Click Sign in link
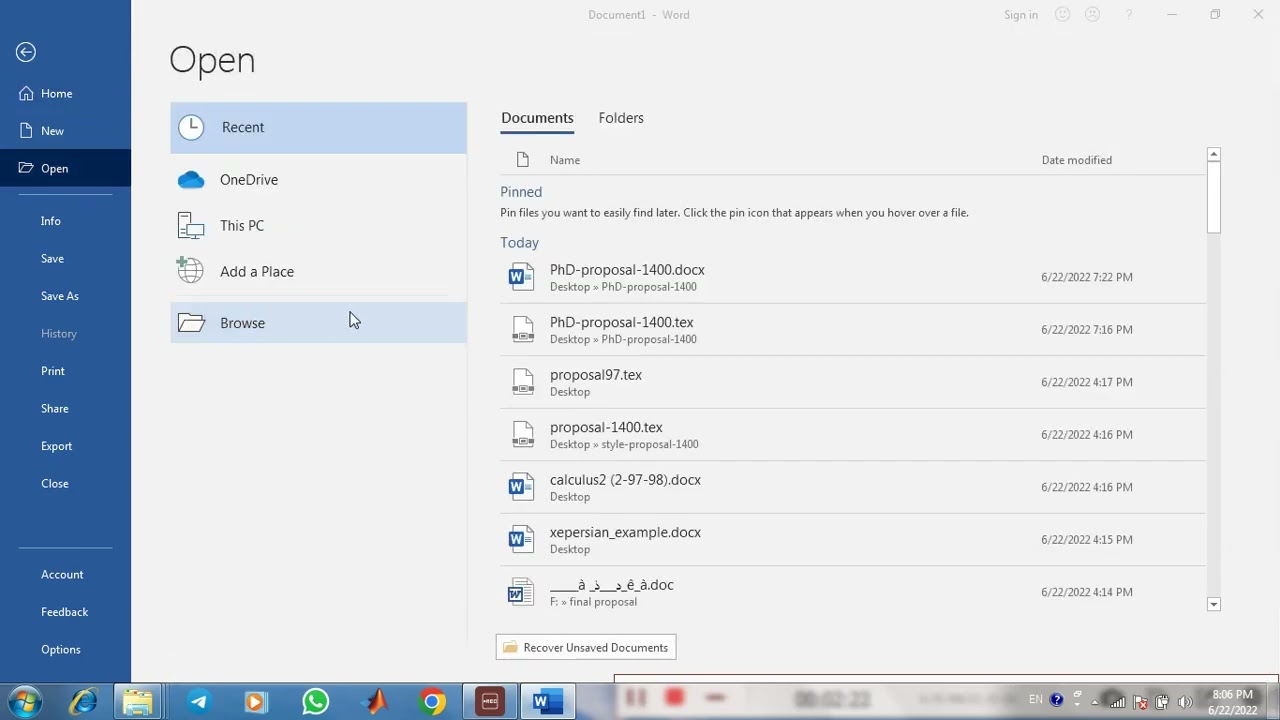Screen dimensions: 1280x720 (x=1021, y=15)
